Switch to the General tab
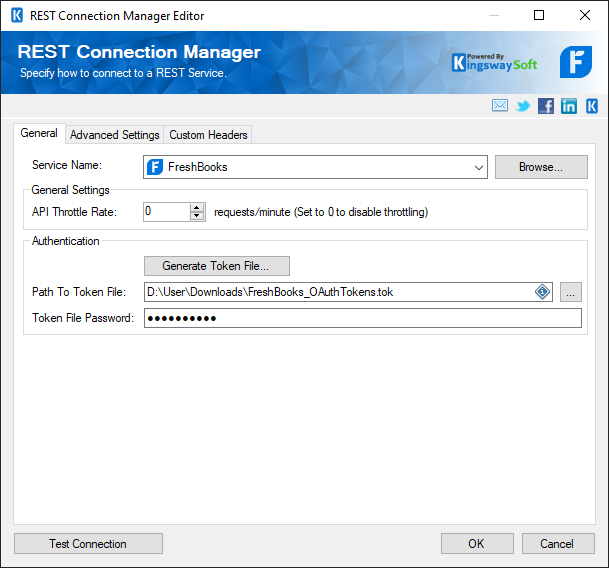 39,133
